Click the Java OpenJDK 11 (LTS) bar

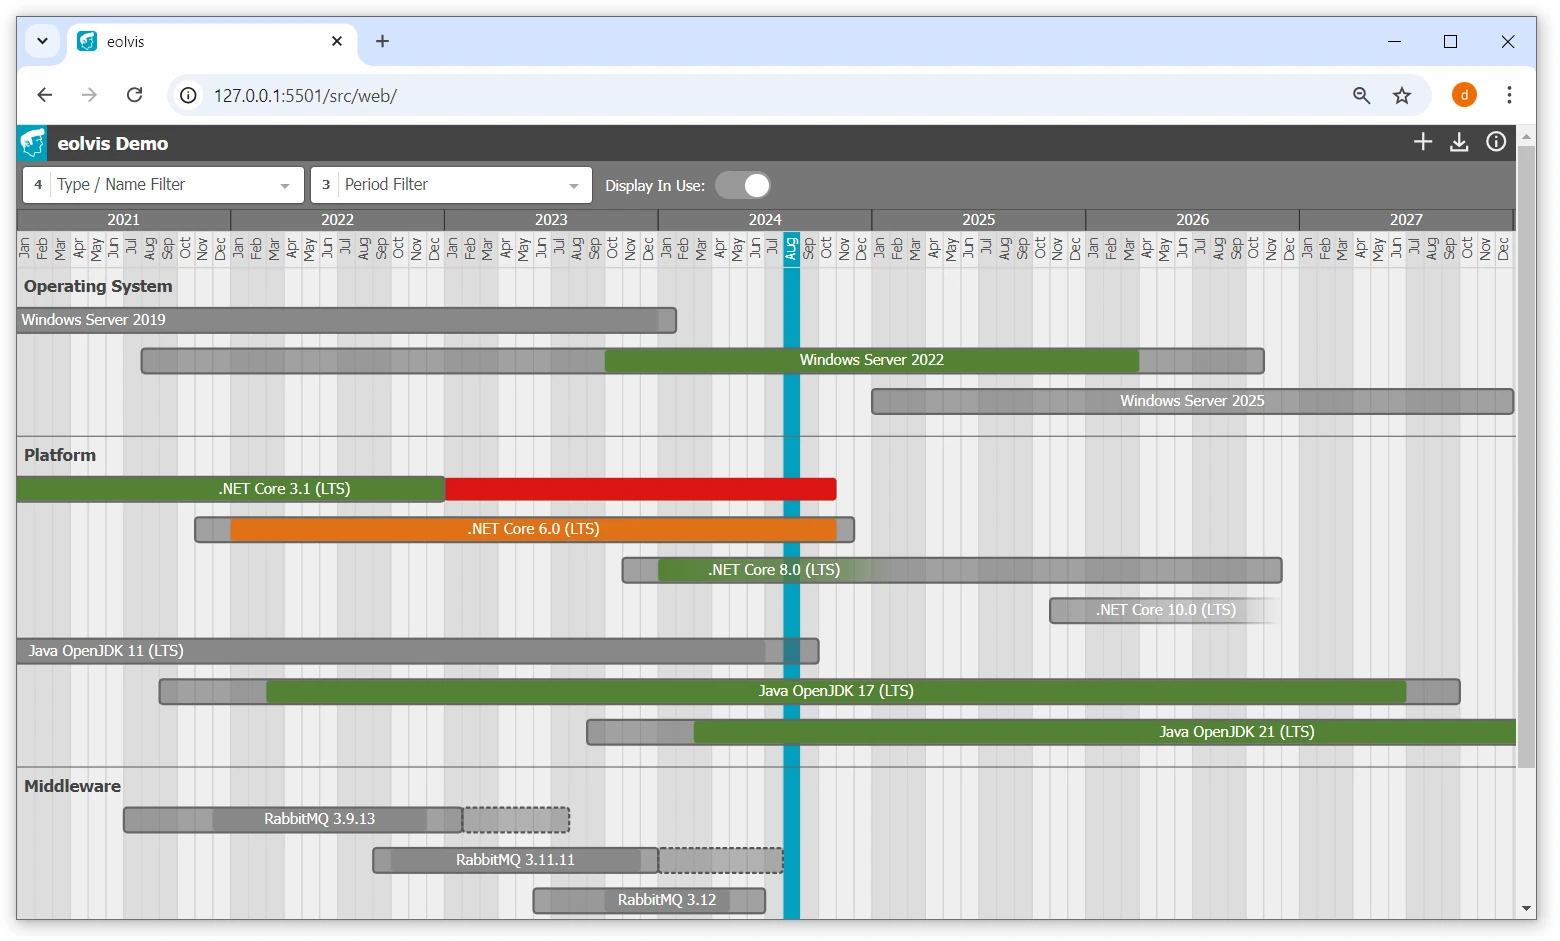pyautogui.click(x=418, y=651)
